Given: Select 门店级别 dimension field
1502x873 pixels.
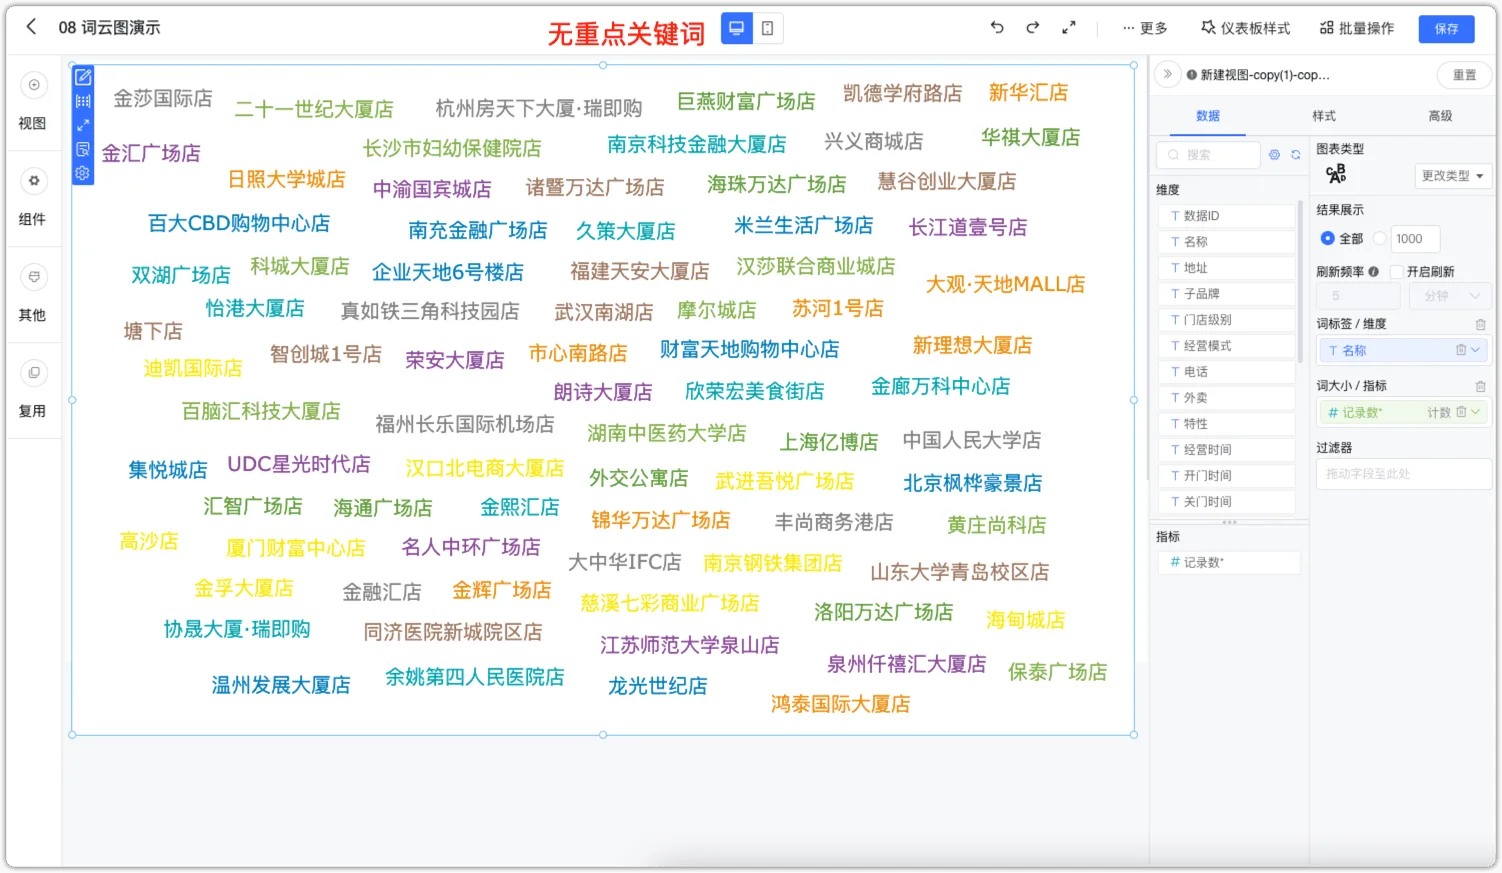Looking at the screenshot, I should (1226, 320).
